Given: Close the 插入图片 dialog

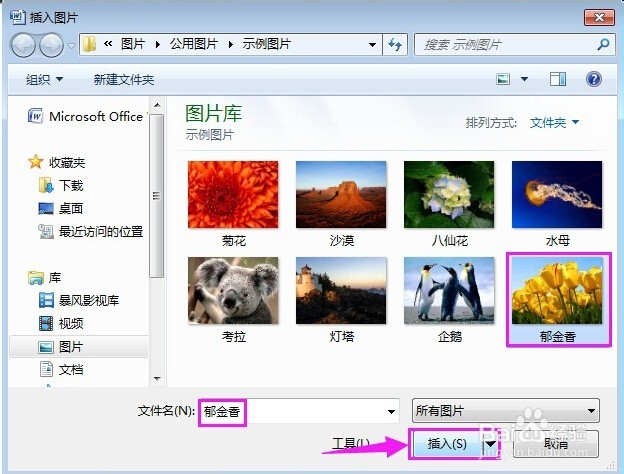Looking at the screenshot, I should [599, 17].
